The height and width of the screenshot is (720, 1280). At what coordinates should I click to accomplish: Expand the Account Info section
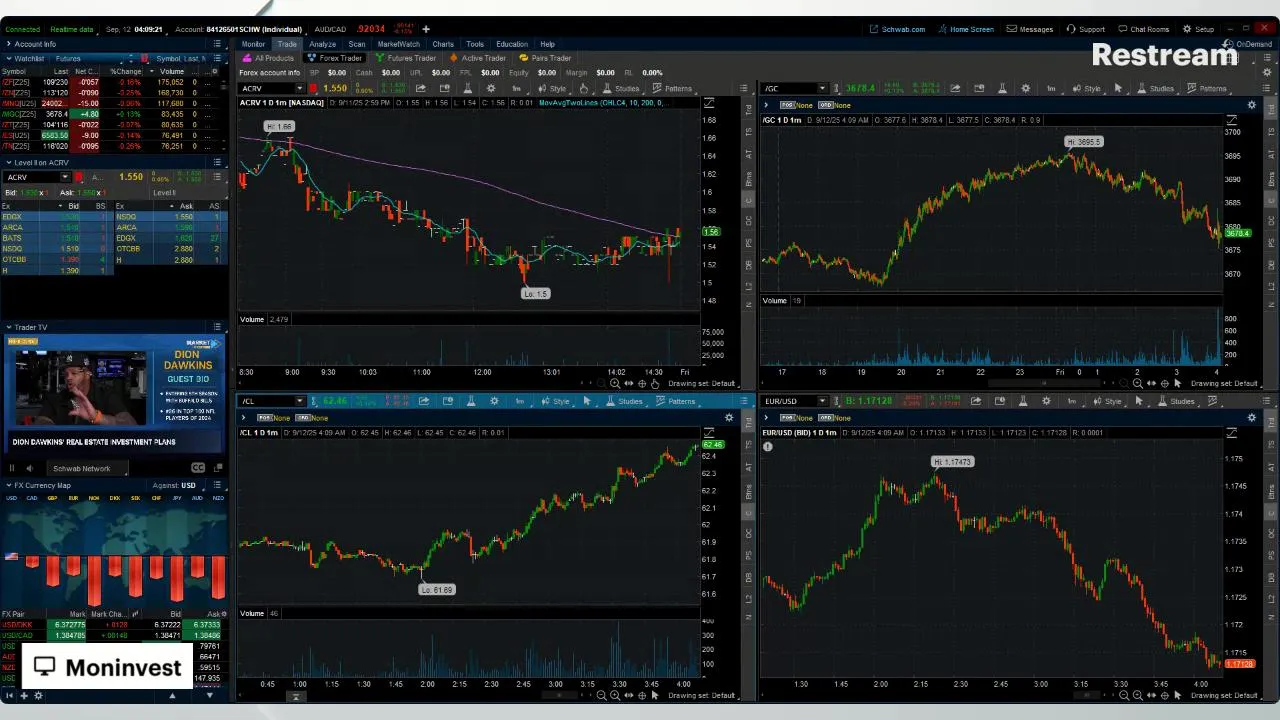coord(9,44)
